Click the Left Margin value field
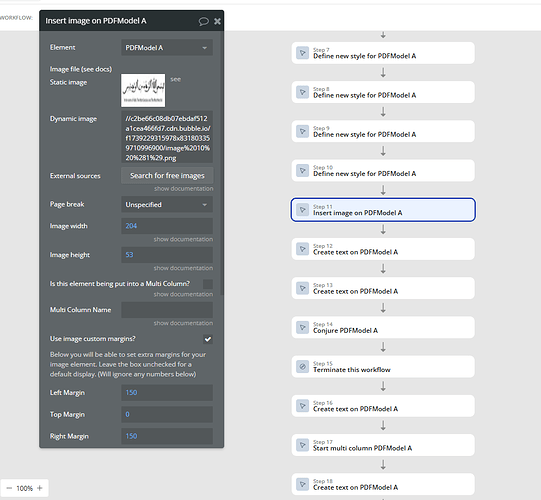Viewport: 541px width, 500px height. tap(167, 393)
